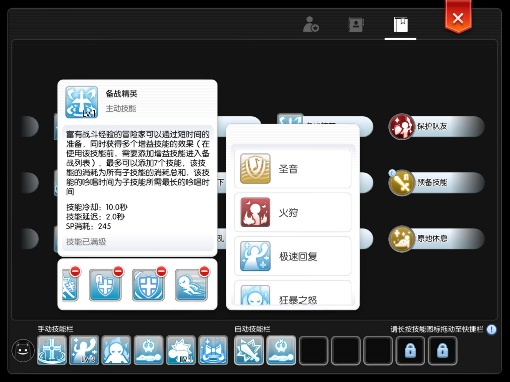Add 极速回复 to the prep list
Screen dimensions: 510x382
293,256
